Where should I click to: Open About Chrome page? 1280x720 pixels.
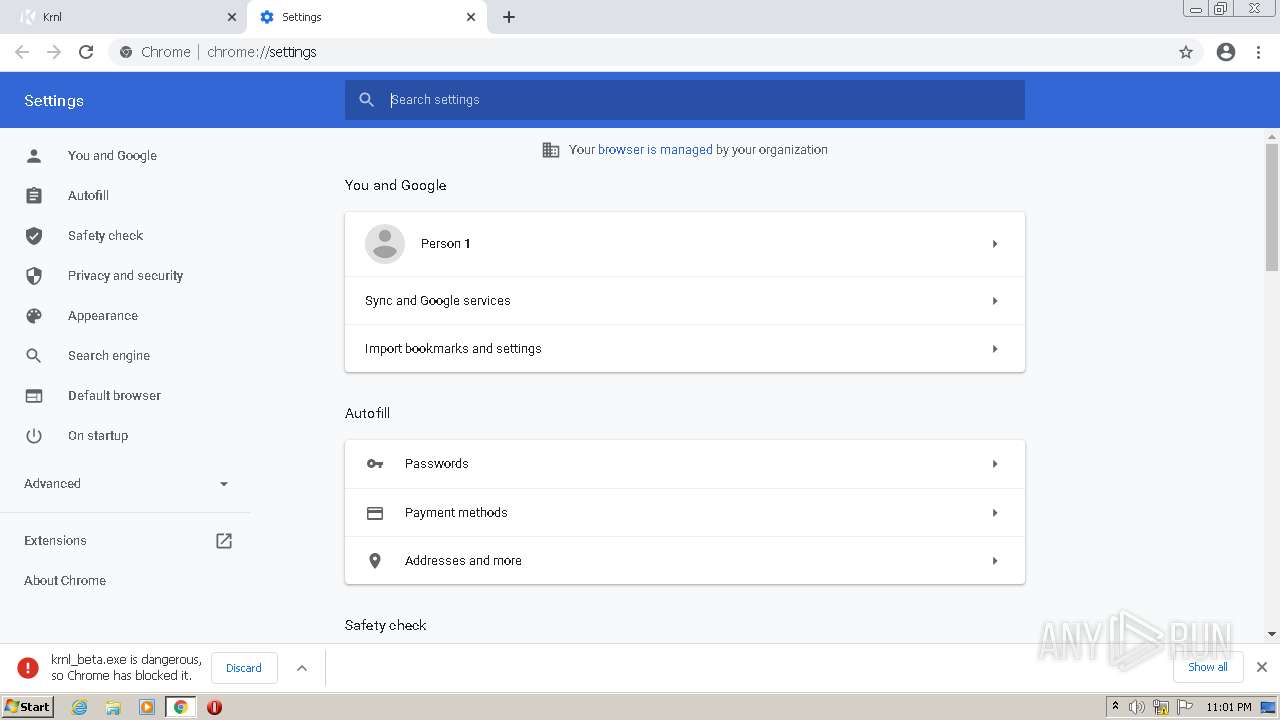point(65,581)
